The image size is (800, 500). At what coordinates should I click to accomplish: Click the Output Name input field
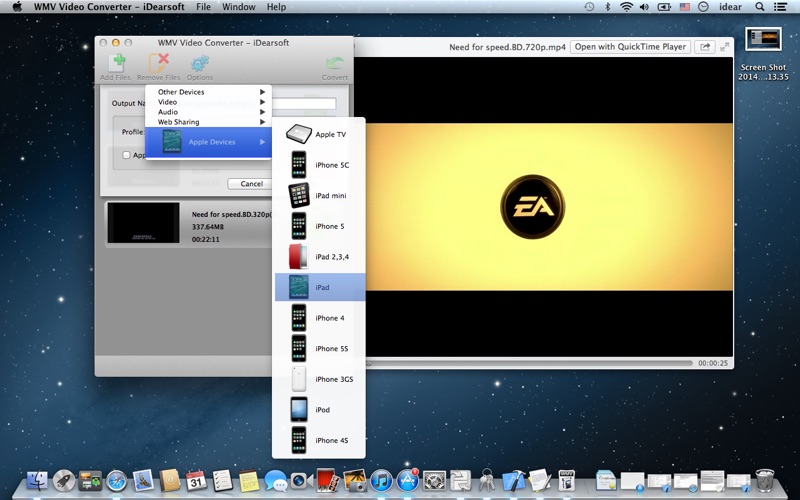coord(304,103)
